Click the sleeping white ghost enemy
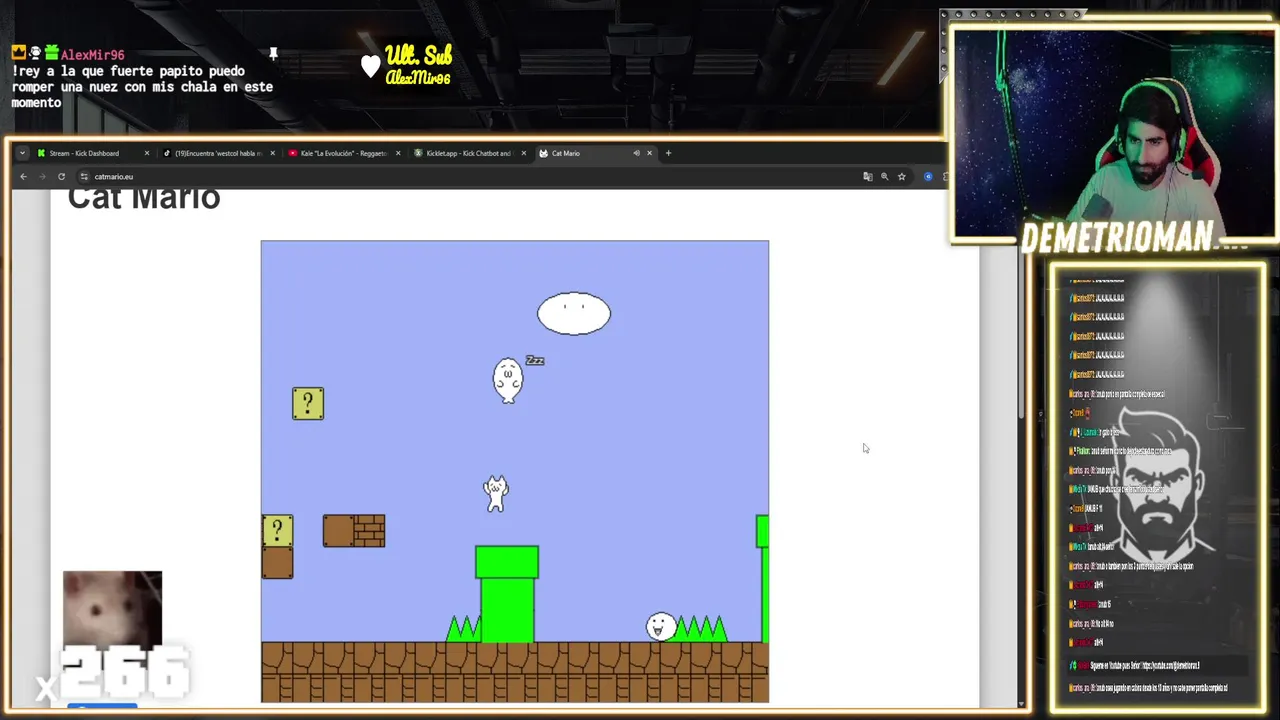 tap(508, 380)
